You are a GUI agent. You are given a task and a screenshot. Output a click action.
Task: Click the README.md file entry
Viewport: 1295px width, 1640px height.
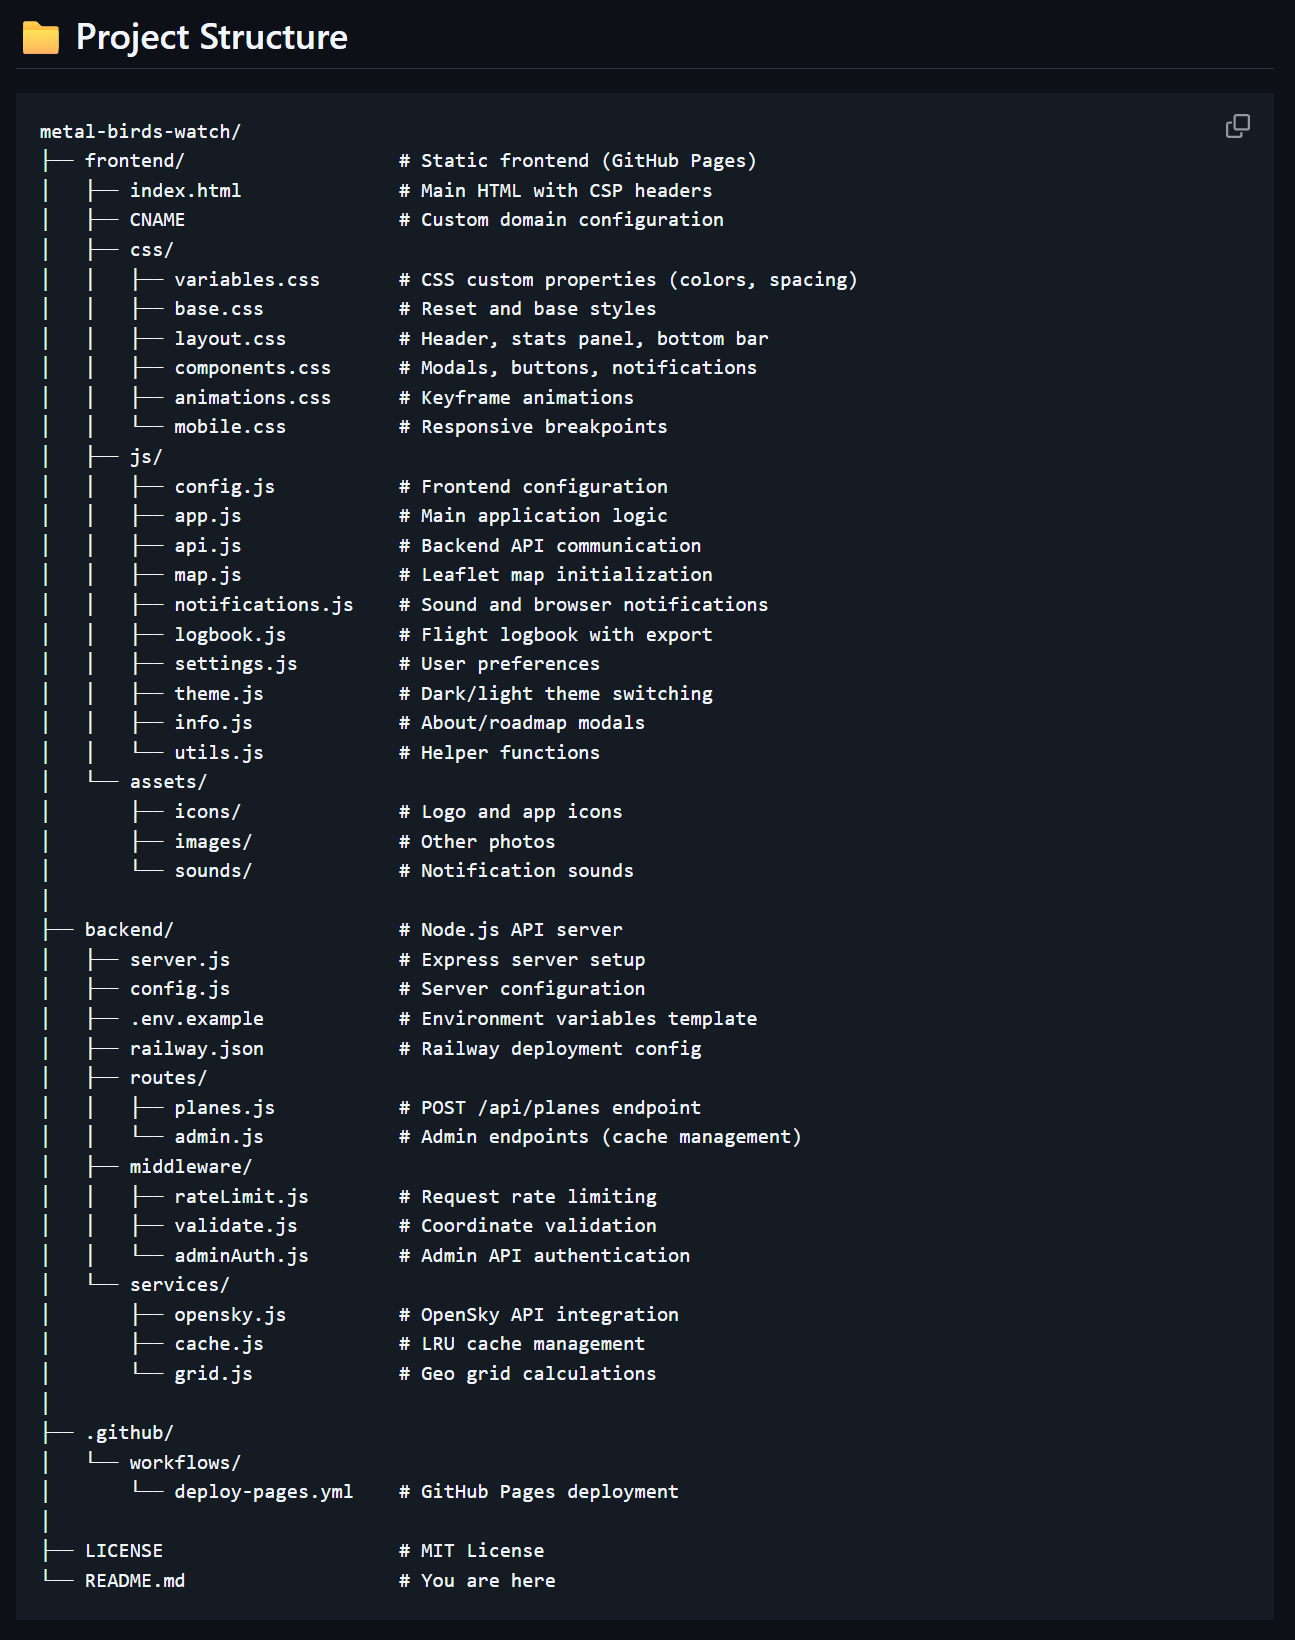tap(135, 1581)
